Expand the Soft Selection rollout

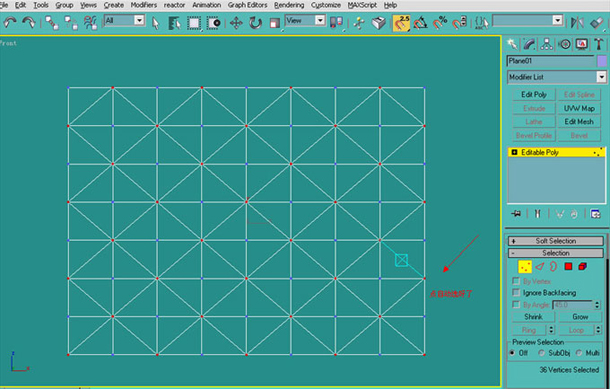click(556, 241)
